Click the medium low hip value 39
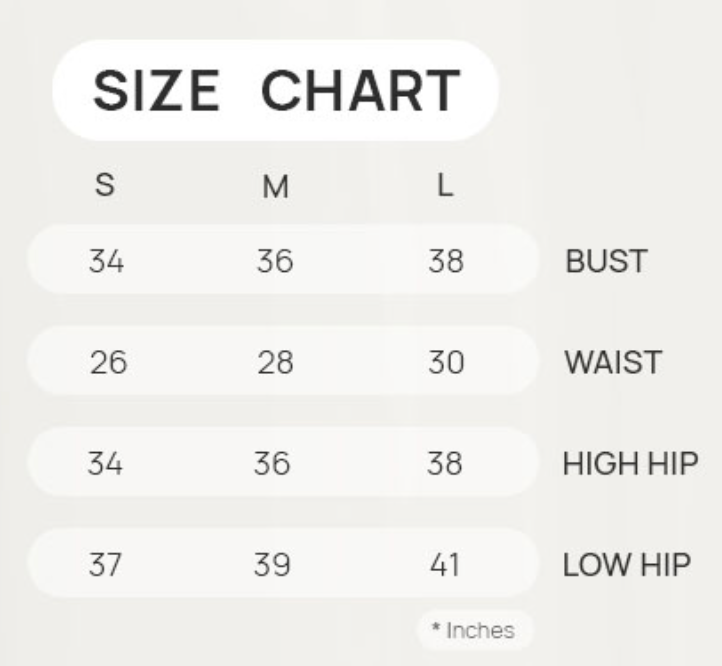722x666 pixels. (x=275, y=565)
